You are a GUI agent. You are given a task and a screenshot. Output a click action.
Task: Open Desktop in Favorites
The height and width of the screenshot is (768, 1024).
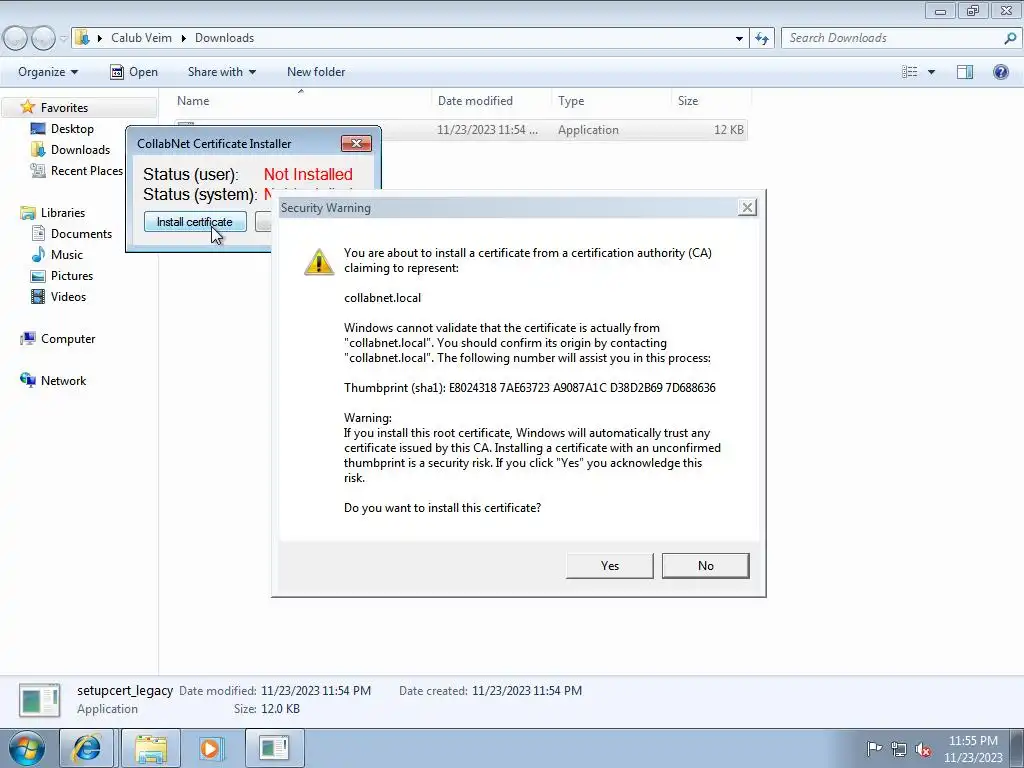pos(72,129)
